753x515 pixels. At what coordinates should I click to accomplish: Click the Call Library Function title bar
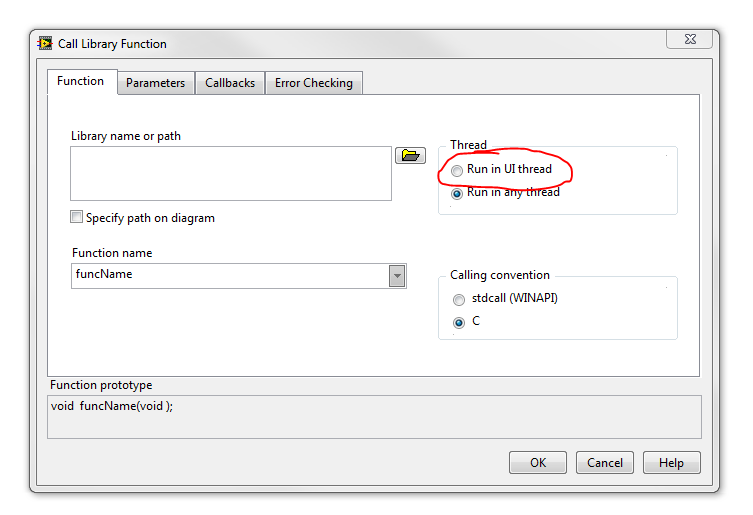350,44
